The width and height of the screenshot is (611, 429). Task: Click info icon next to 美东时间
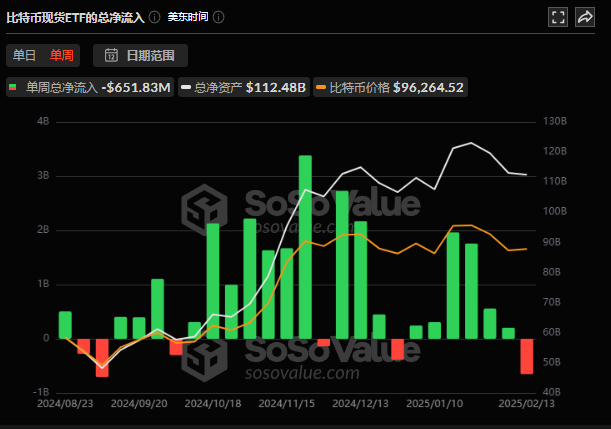pyautogui.click(x=219, y=18)
